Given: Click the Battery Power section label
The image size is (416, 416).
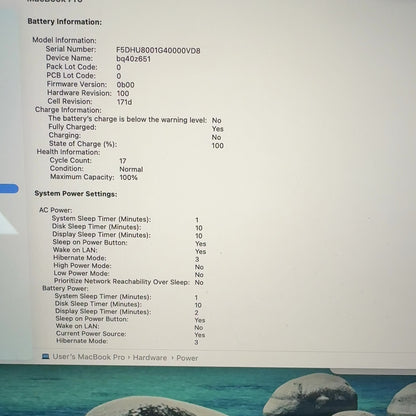Looking at the screenshot, I should 65,288.
